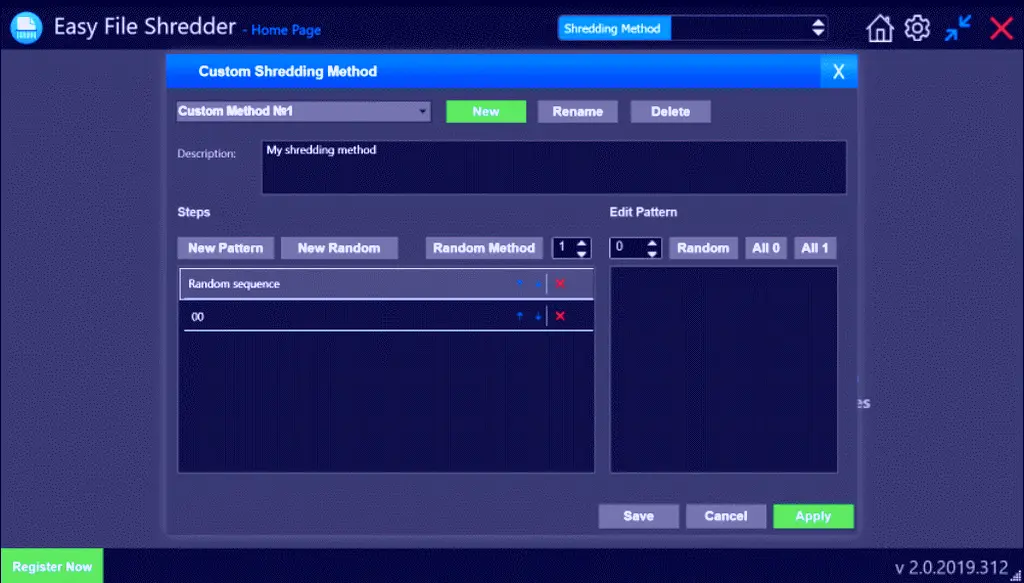This screenshot has height=583, width=1024.
Task: Decrease the Random Method count stepper
Action: [x=582, y=254]
